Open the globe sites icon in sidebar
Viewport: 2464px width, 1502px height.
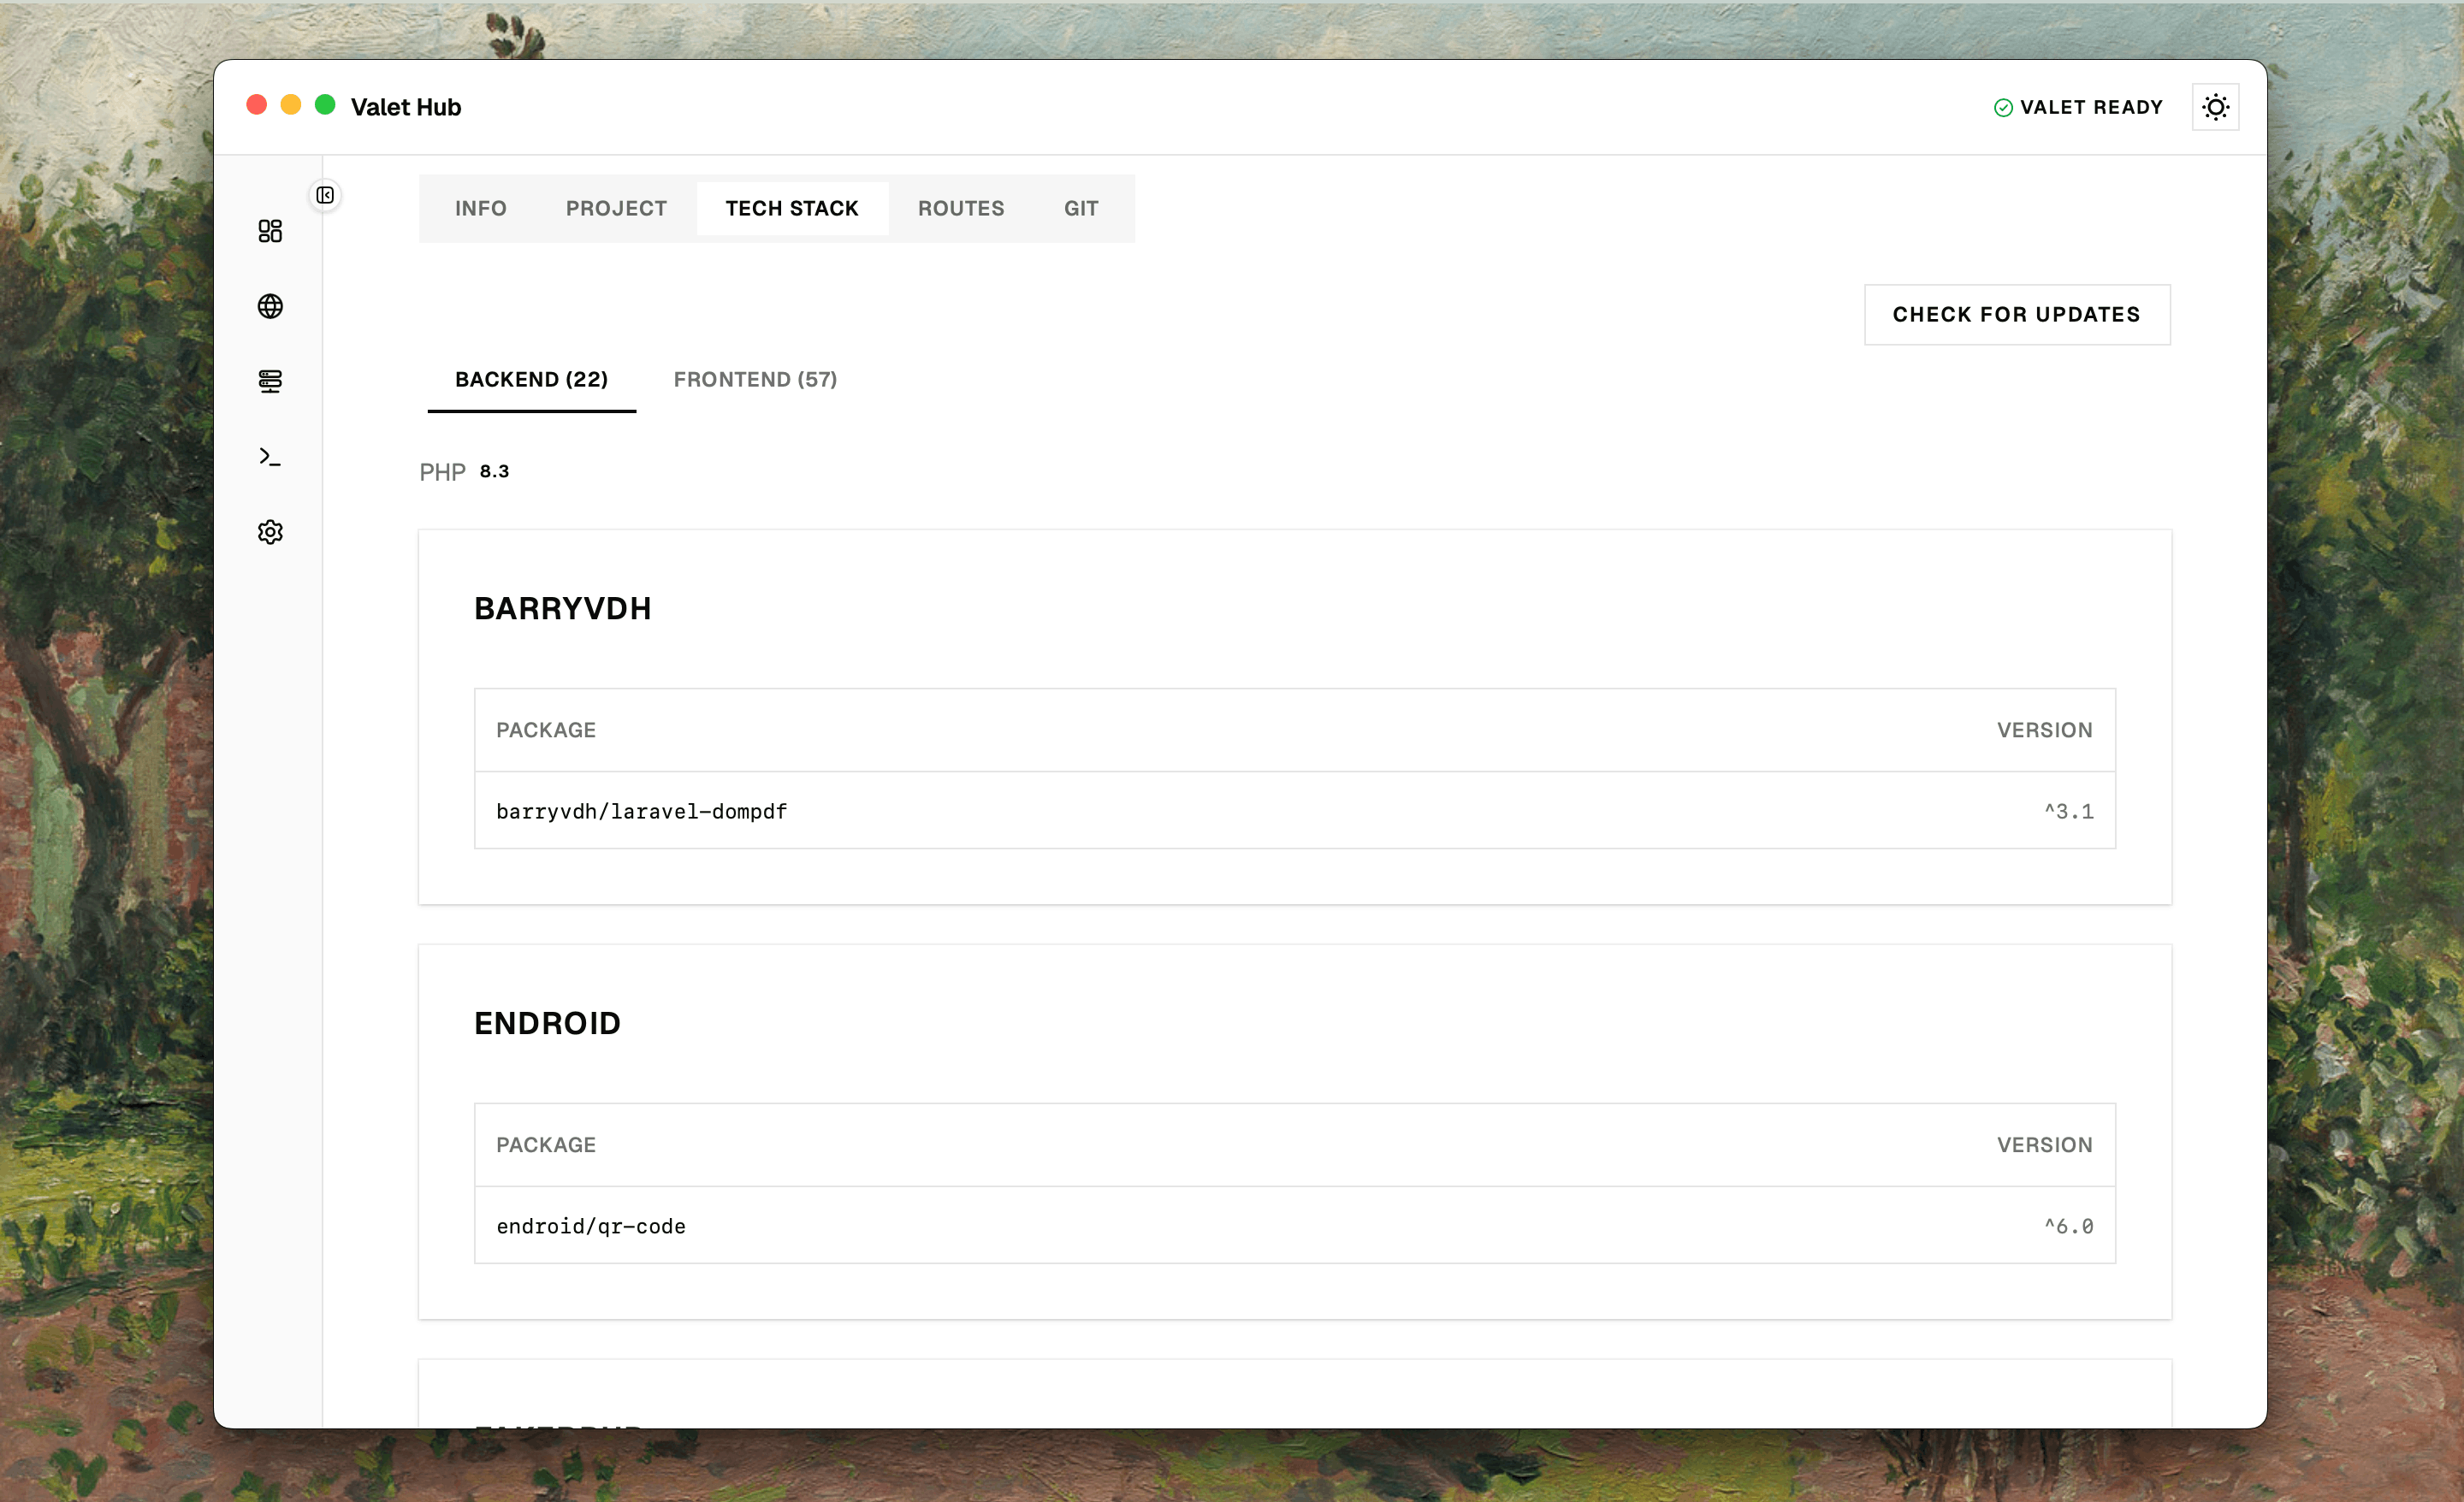270,306
